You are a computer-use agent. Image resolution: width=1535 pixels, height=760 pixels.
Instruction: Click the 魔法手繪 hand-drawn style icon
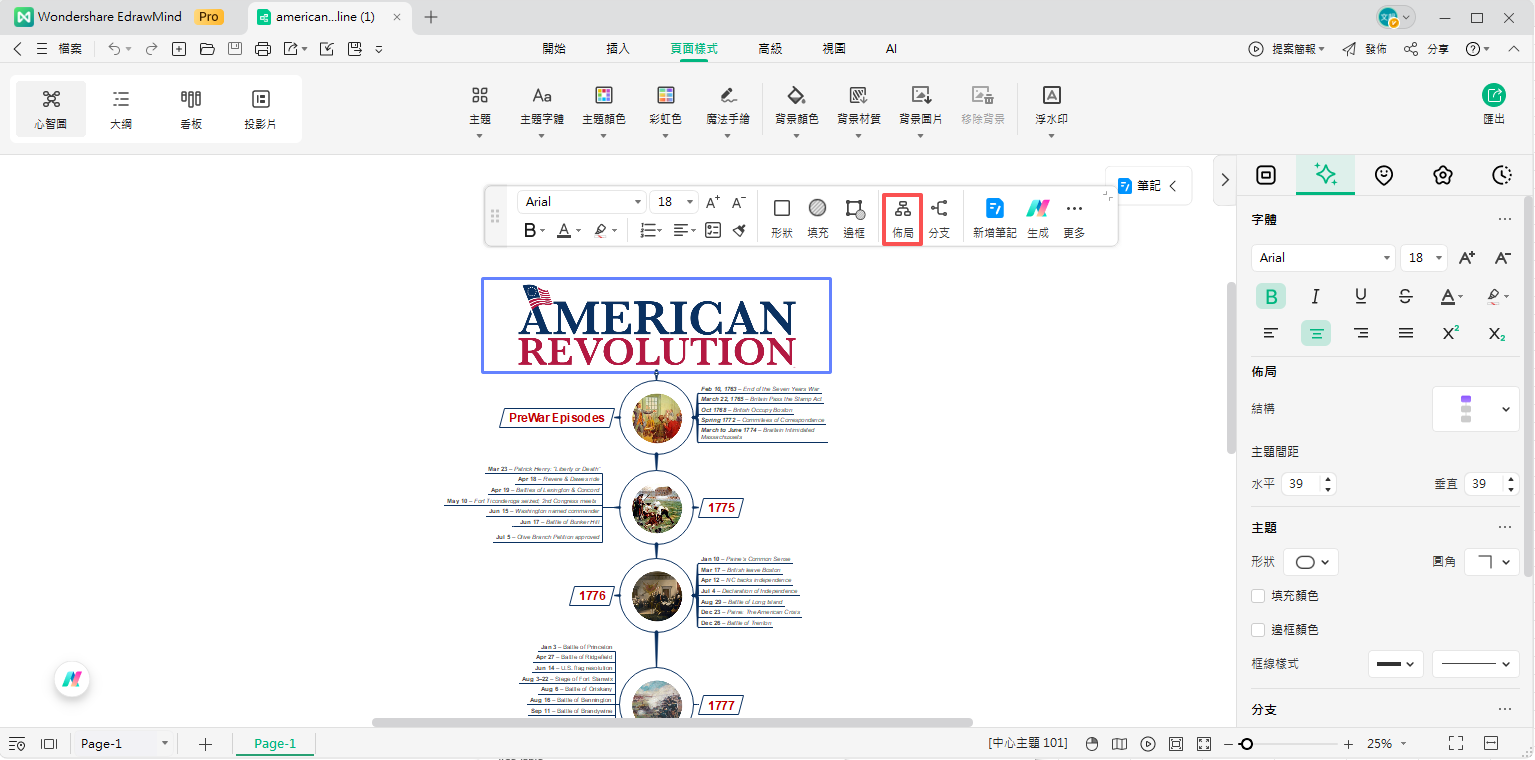point(727,96)
